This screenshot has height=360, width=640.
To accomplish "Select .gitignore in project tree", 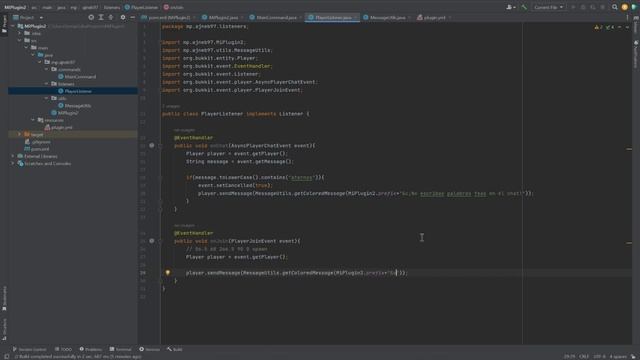I will pyautogui.click(x=41, y=142).
